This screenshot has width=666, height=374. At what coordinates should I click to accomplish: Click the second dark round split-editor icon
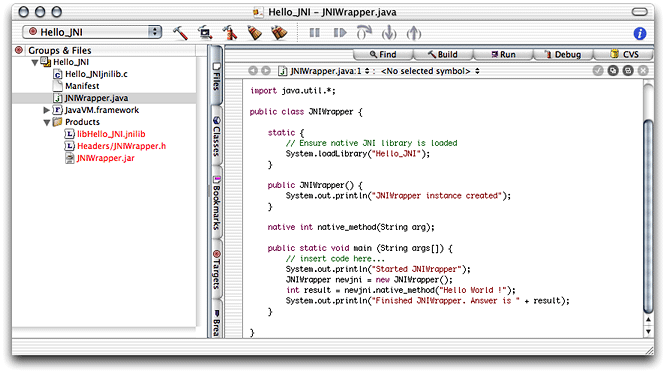pos(628,70)
